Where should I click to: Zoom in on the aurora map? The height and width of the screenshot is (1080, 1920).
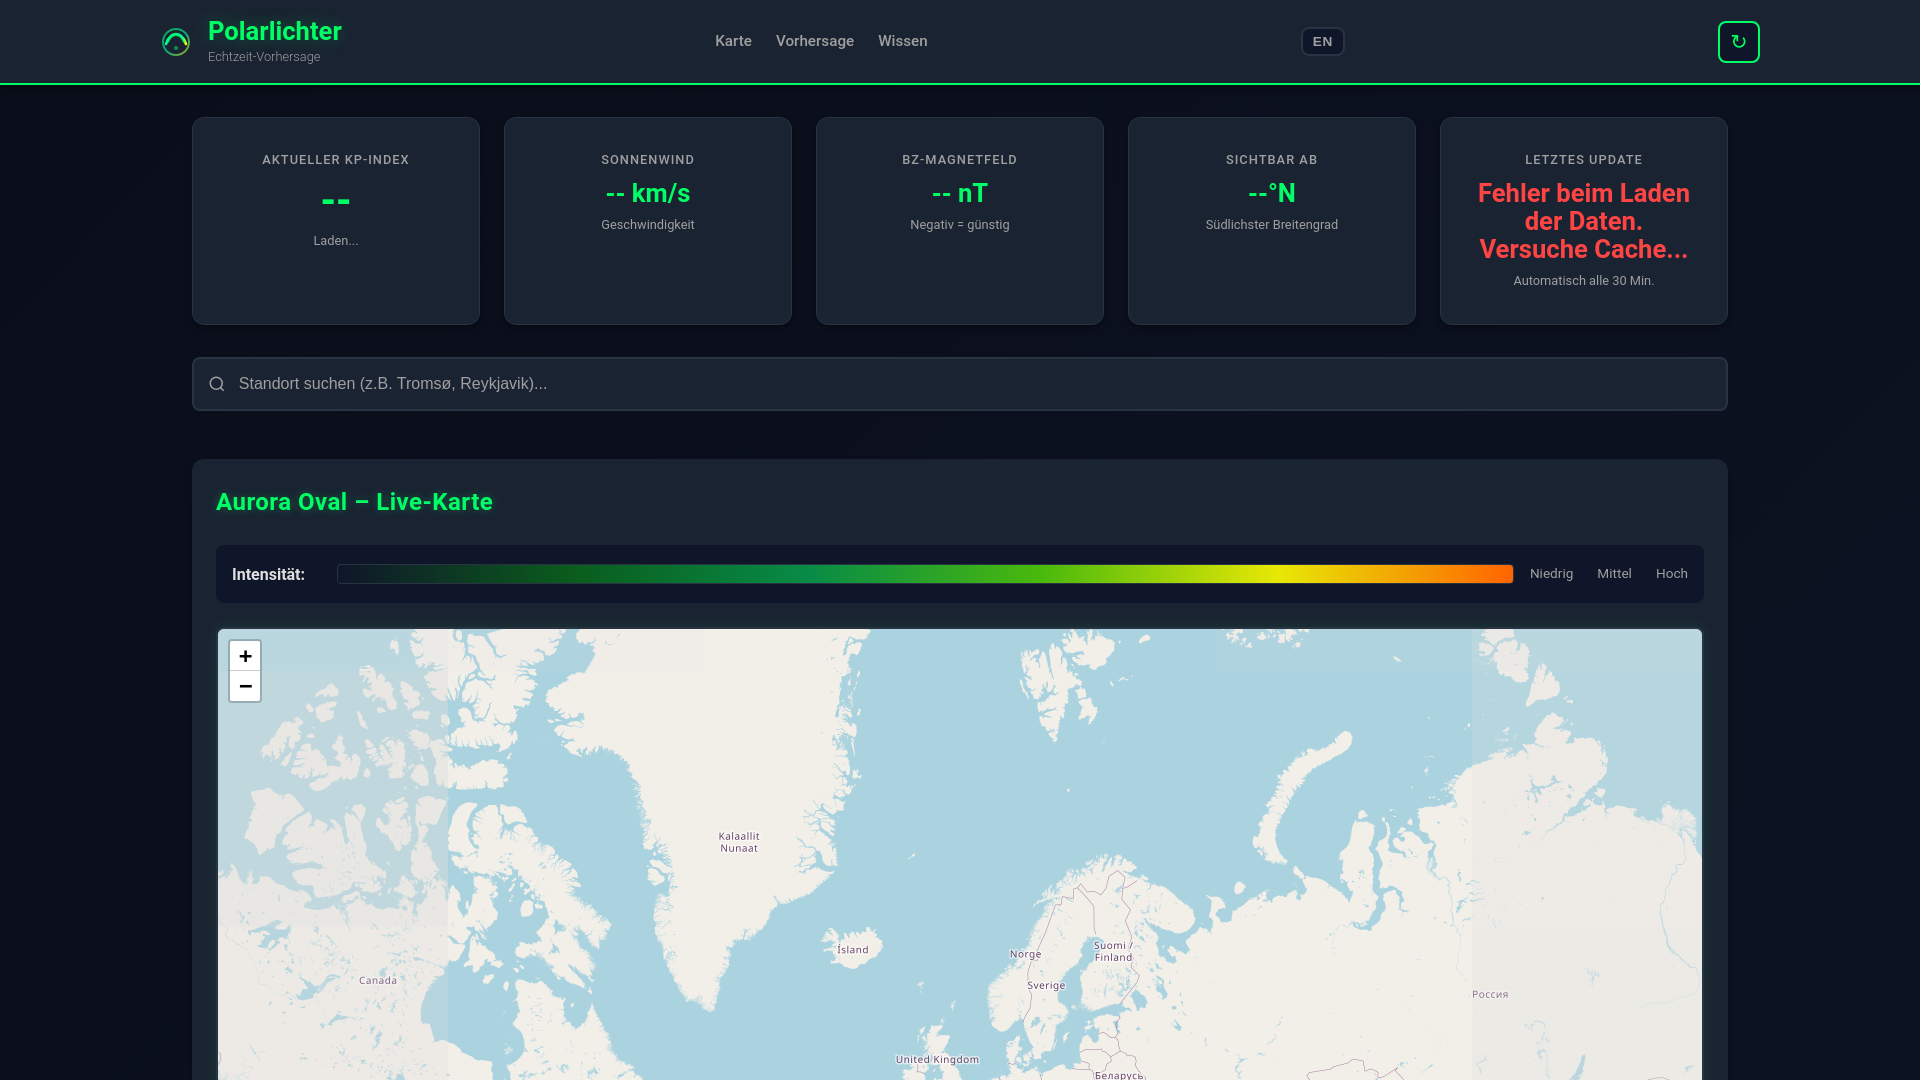(x=245, y=656)
